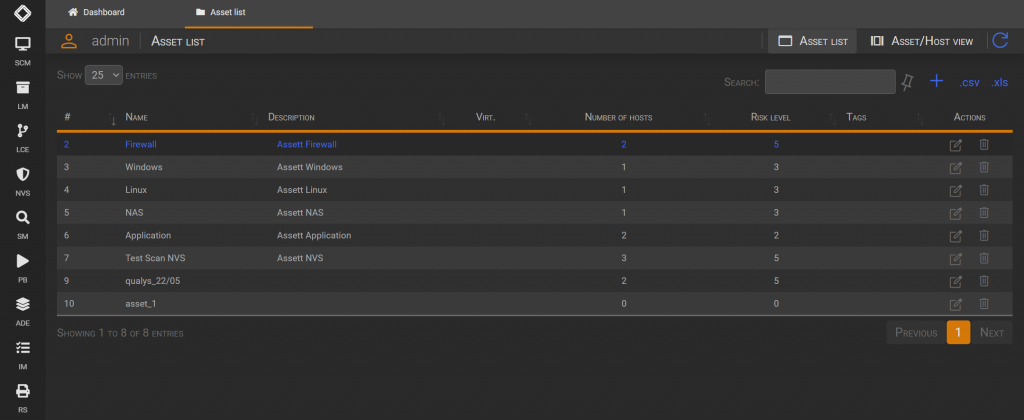Go to Previous page
The image size is (1024, 420).
[916, 332]
